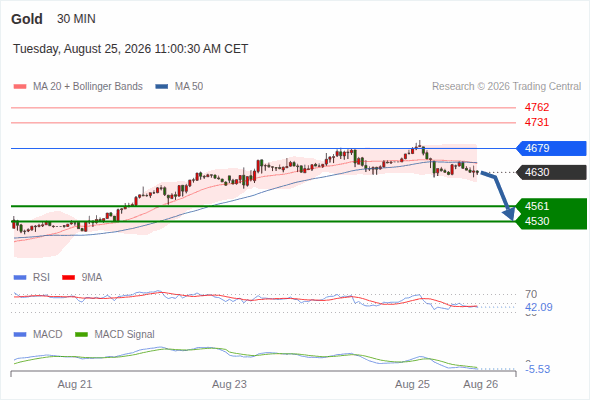The height and width of the screenshot is (400, 590).
Task: Click the Aug 23 date axis label
Action: pos(230,384)
